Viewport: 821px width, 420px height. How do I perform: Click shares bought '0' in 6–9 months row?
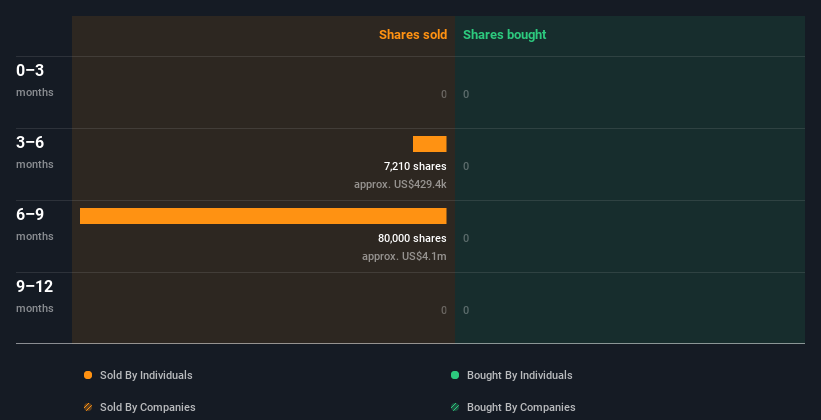(466, 238)
